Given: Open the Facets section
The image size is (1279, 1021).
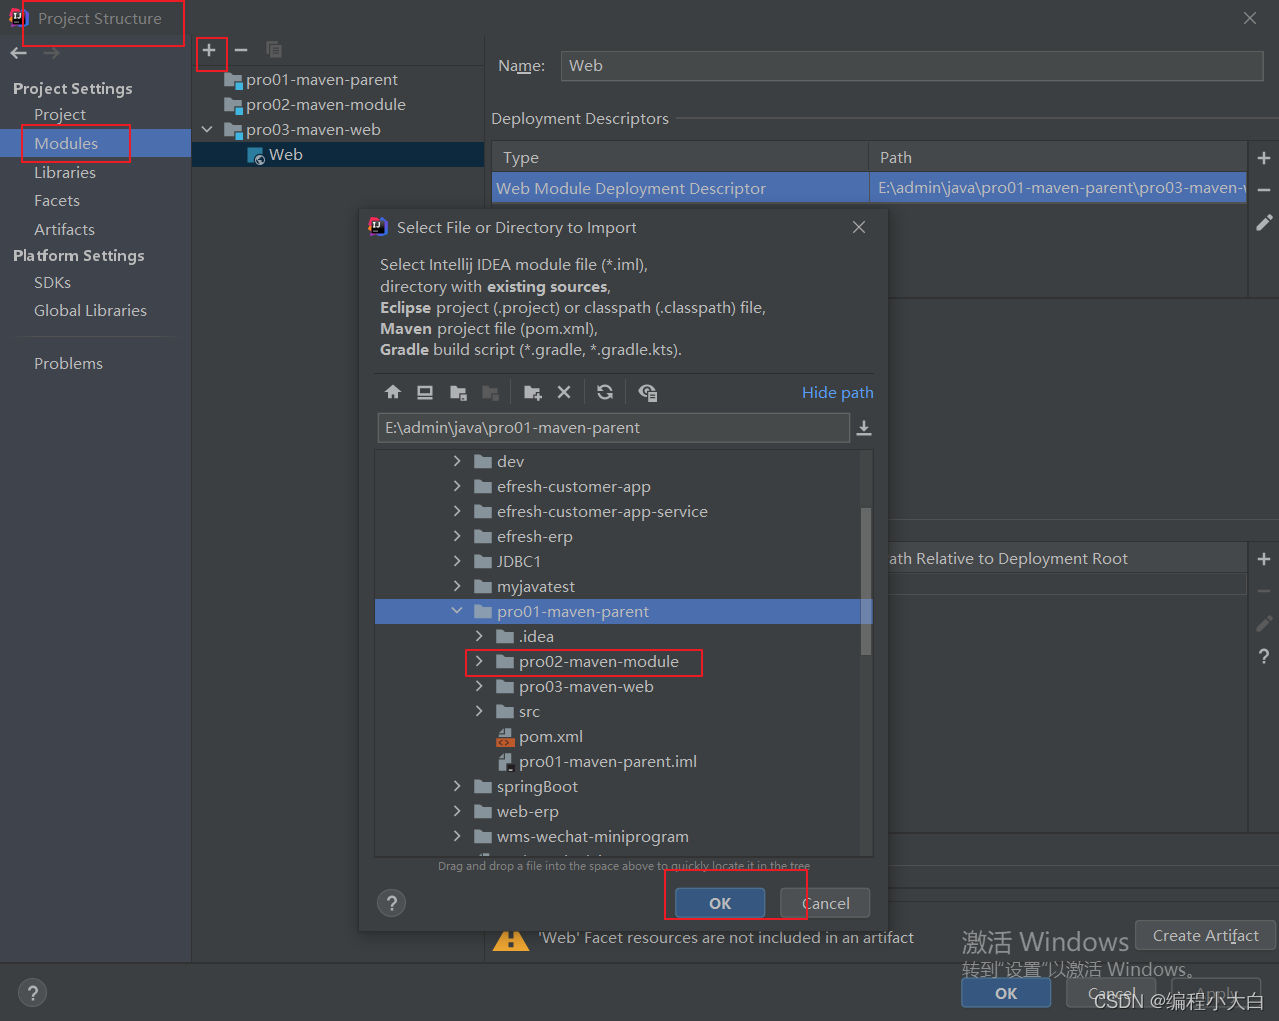Looking at the screenshot, I should (57, 200).
